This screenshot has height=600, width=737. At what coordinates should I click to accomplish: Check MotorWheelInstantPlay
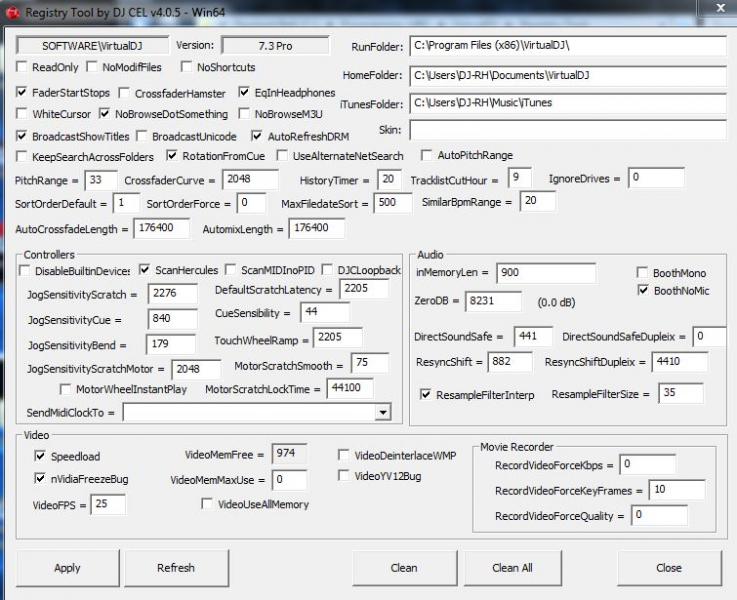pyautogui.click(x=65, y=389)
